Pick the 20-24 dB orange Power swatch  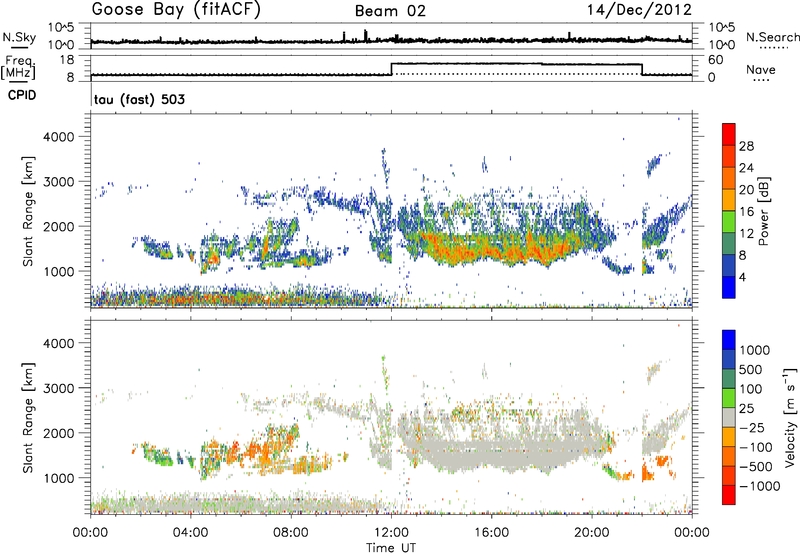point(729,178)
